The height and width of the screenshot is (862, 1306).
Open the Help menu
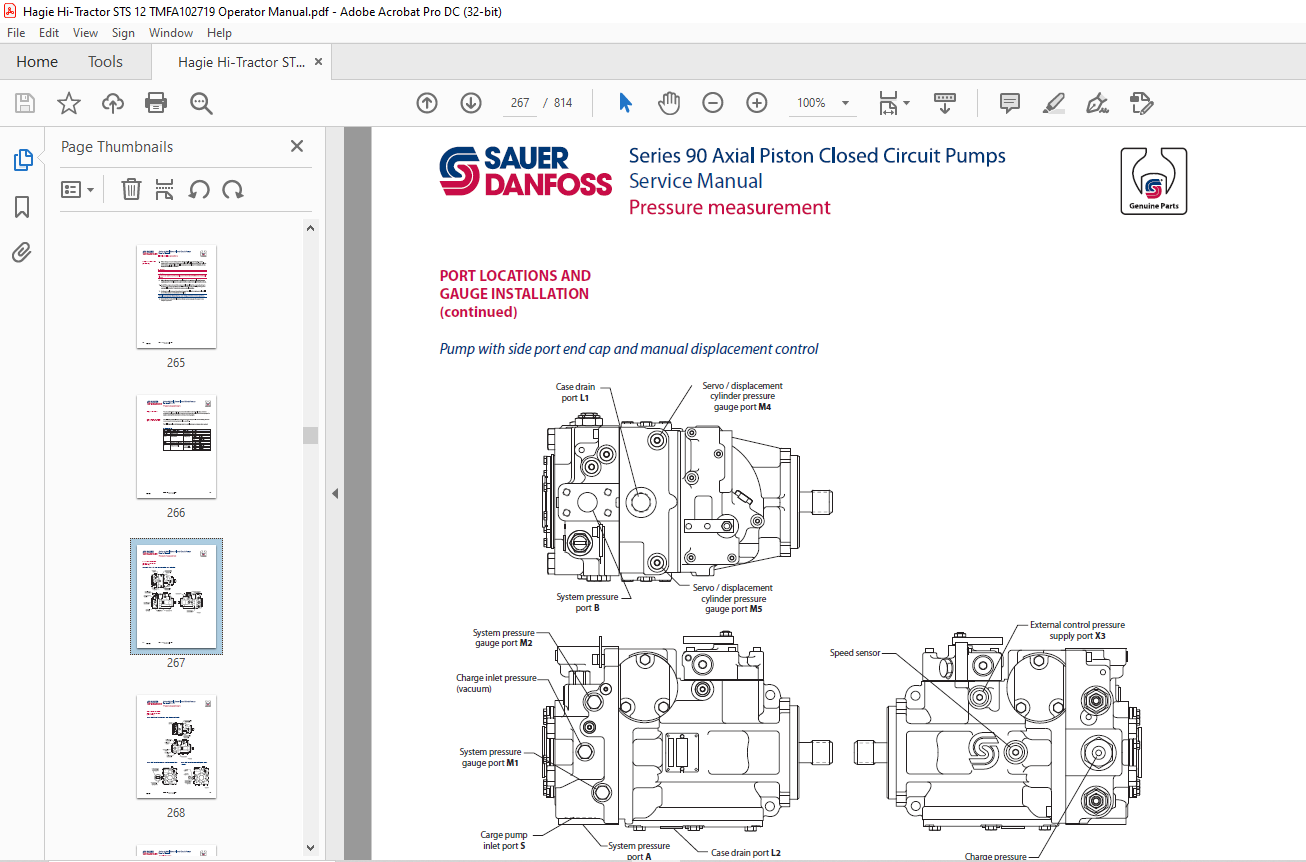pyautogui.click(x=219, y=33)
